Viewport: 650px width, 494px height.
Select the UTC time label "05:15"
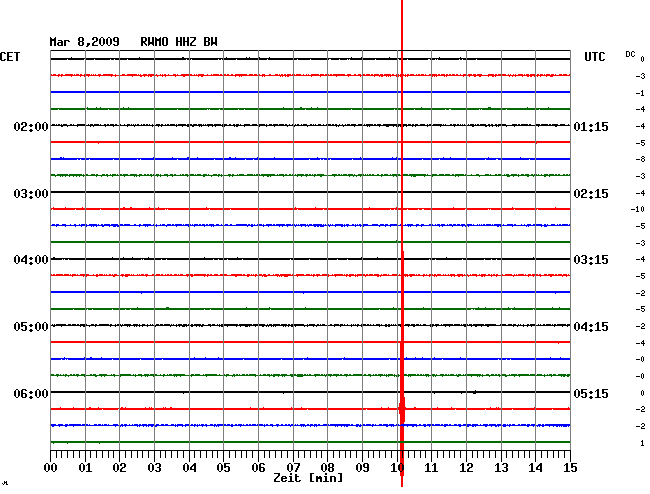click(x=591, y=393)
